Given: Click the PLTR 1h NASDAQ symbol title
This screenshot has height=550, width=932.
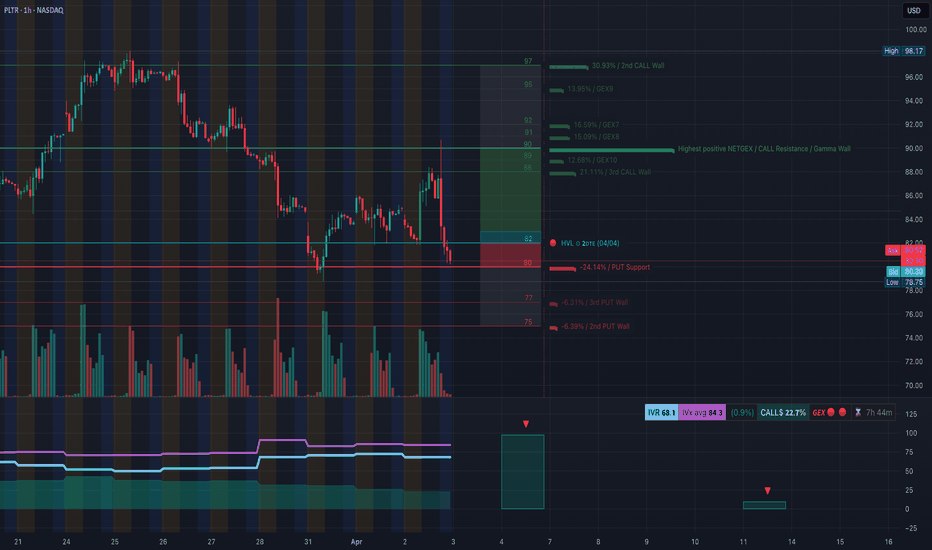Looking at the screenshot, I should (33, 10).
